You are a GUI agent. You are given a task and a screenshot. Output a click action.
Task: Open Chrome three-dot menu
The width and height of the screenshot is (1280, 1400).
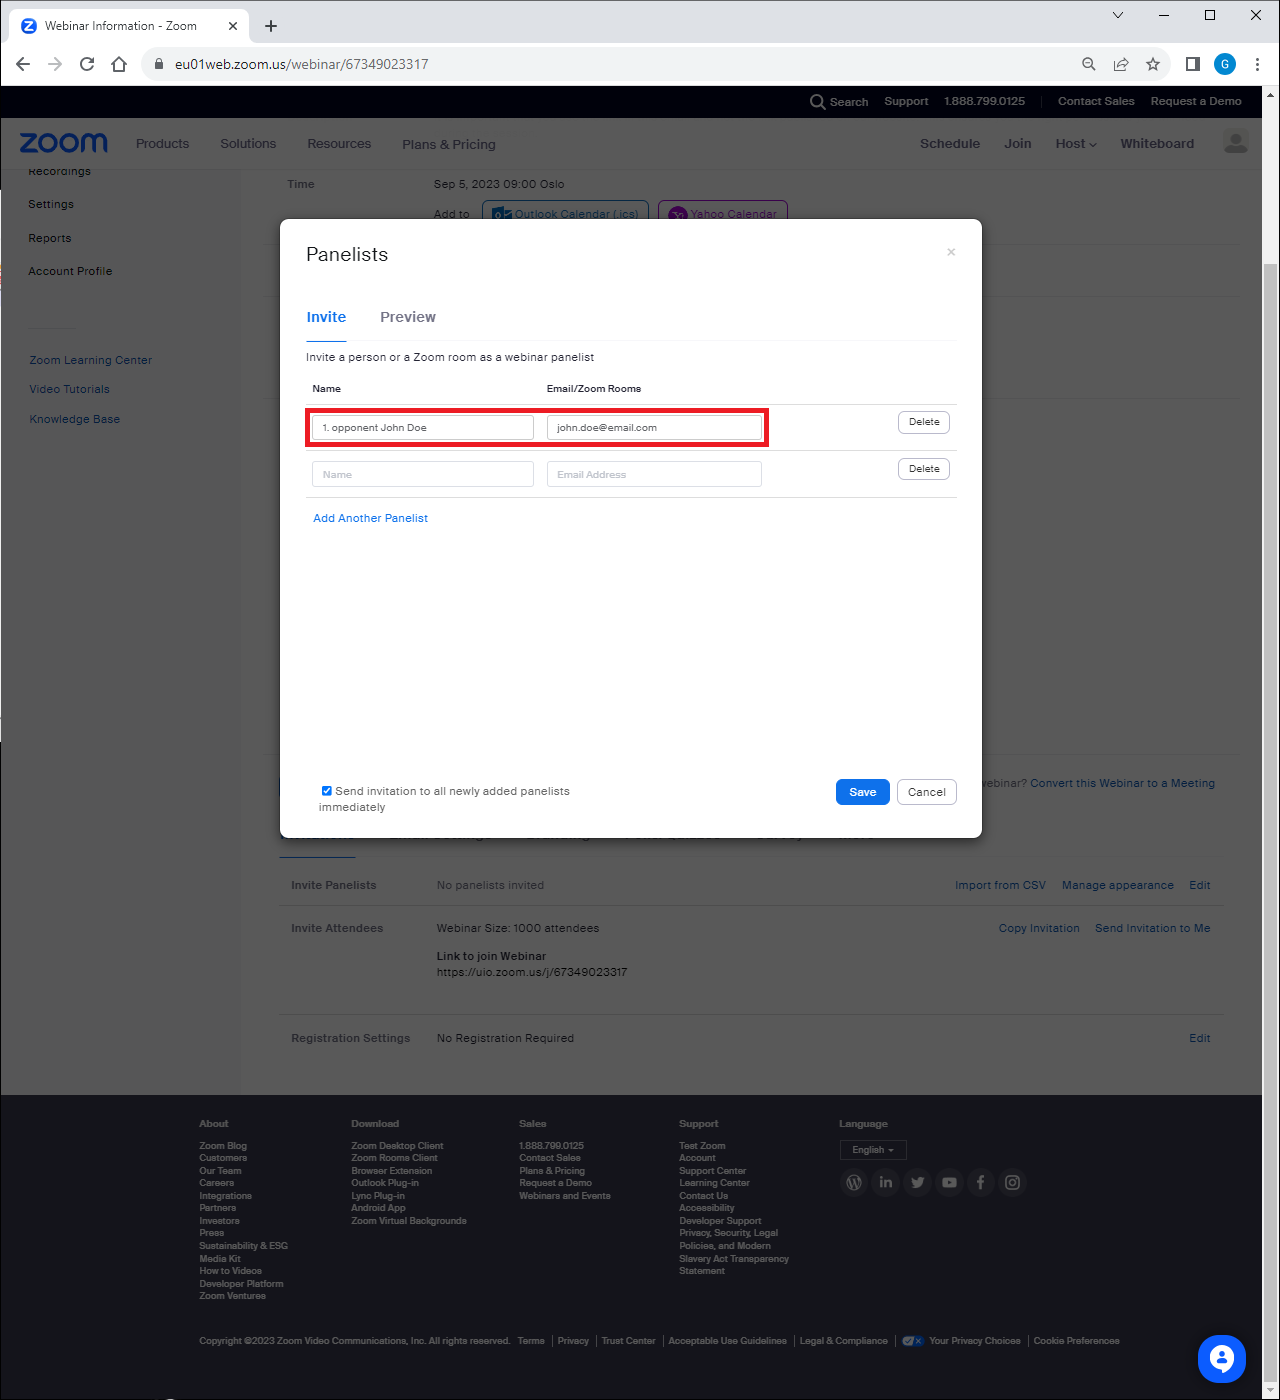[x=1257, y=64]
